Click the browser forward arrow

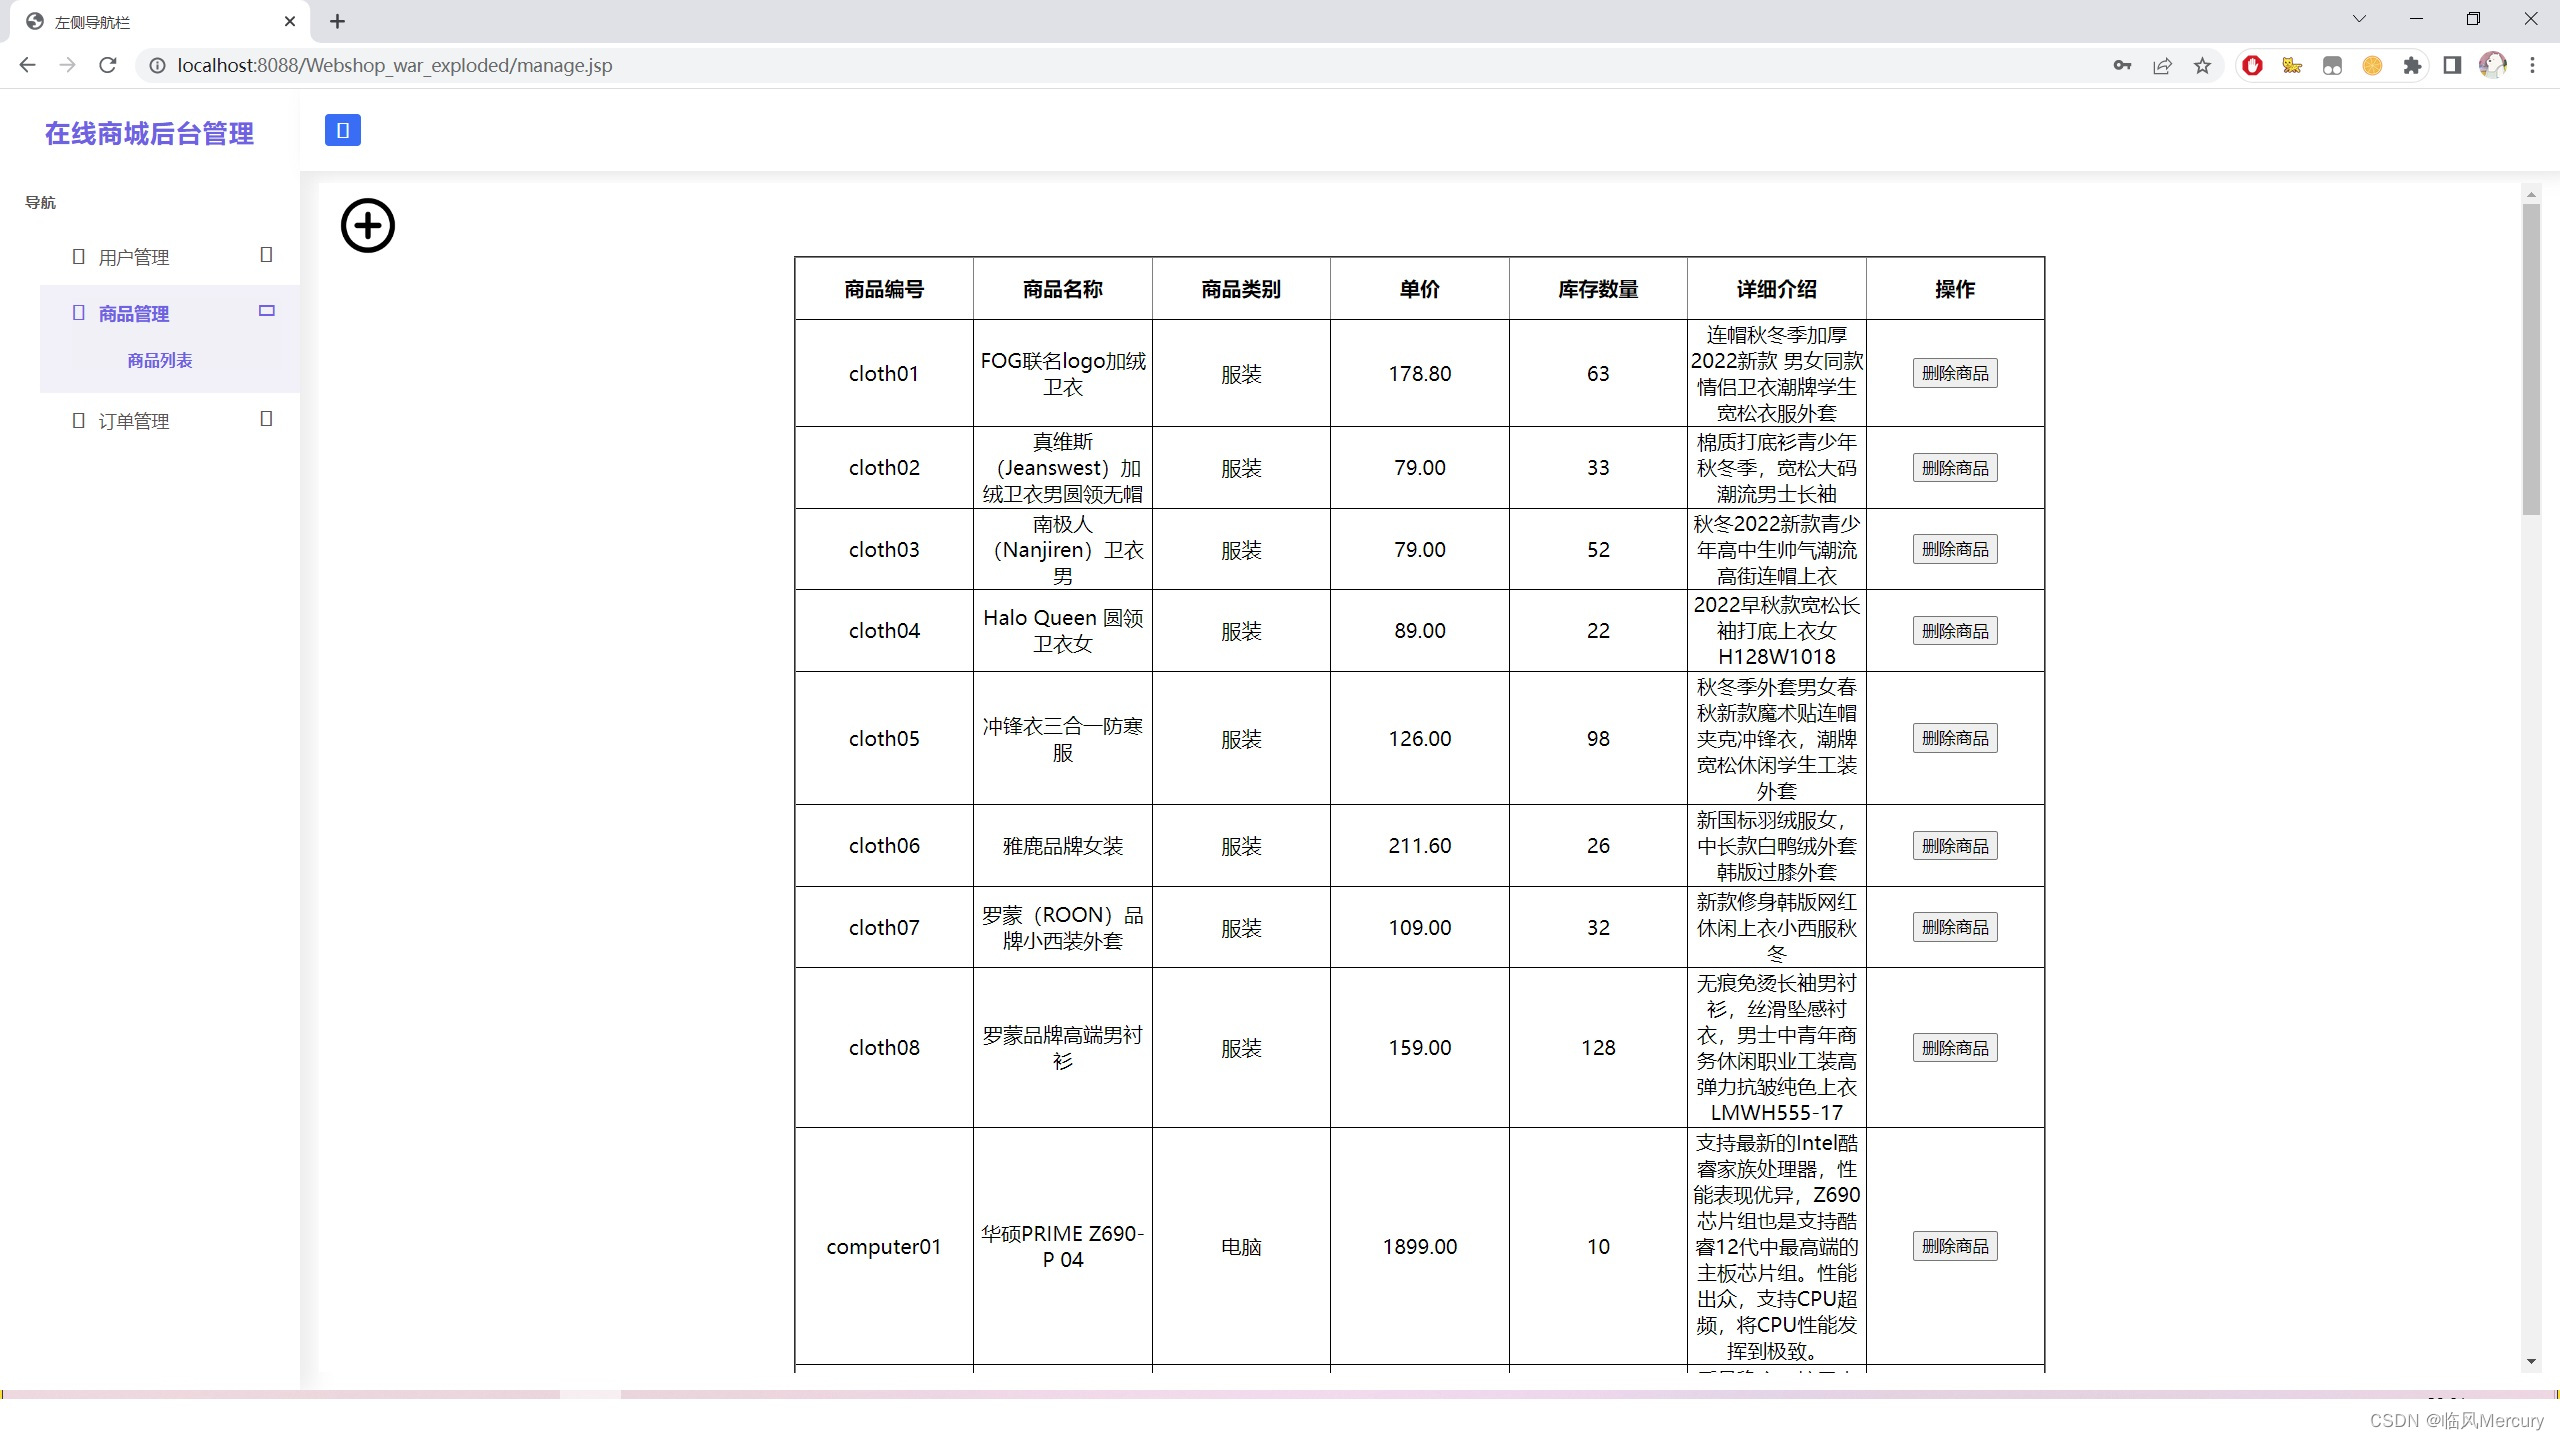point(67,65)
